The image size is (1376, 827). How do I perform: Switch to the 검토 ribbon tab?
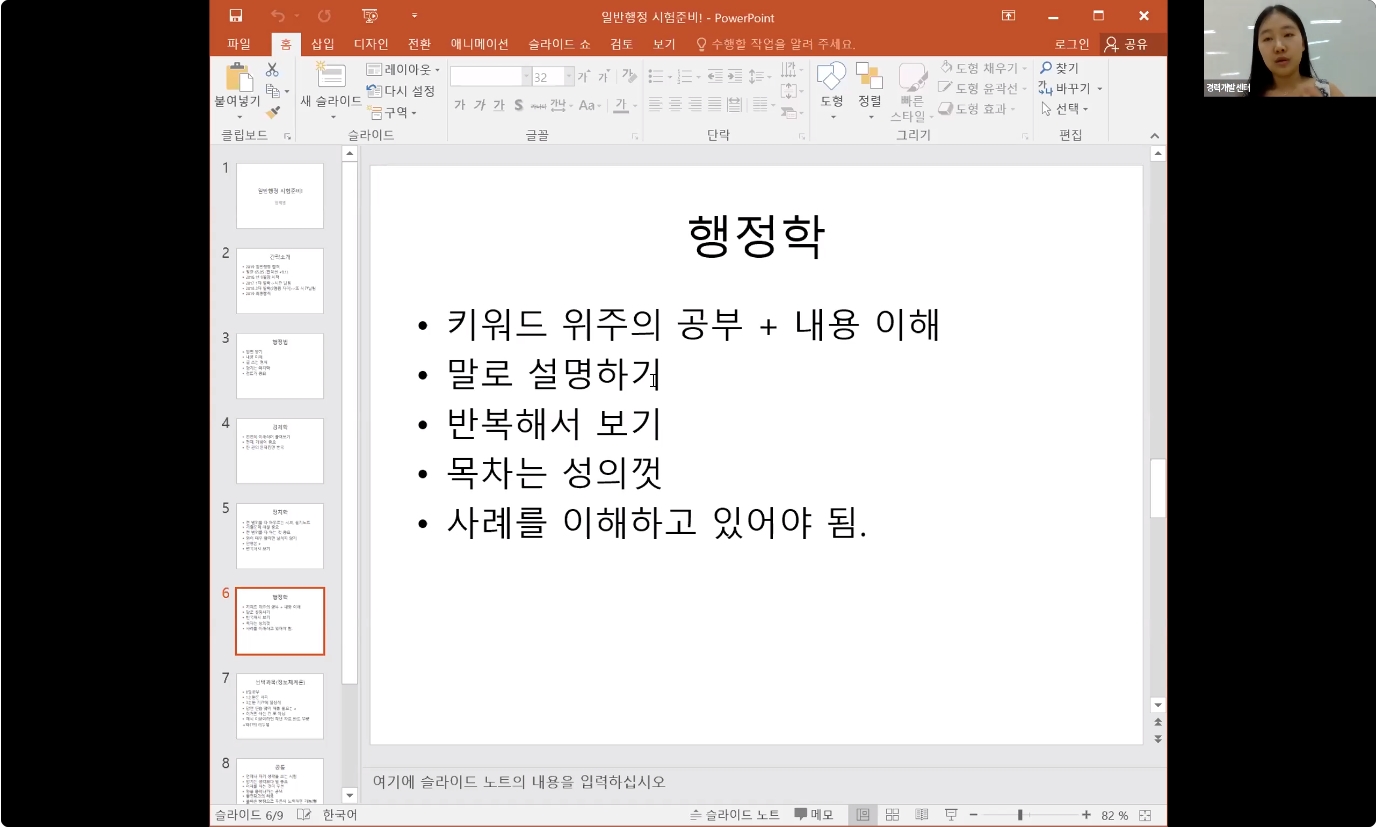tap(622, 44)
